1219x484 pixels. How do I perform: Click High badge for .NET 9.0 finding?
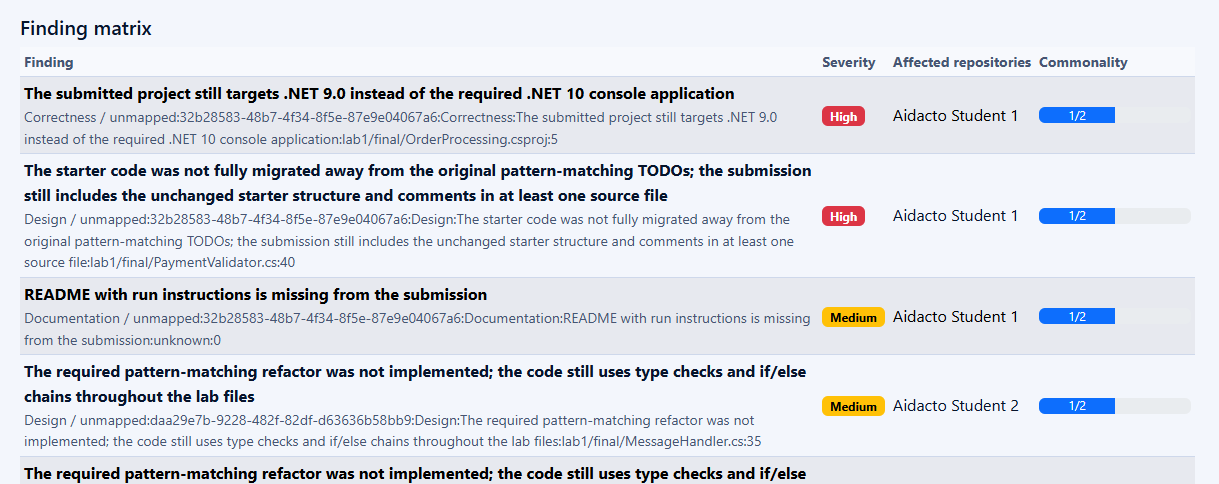pyautogui.click(x=843, y=116)
